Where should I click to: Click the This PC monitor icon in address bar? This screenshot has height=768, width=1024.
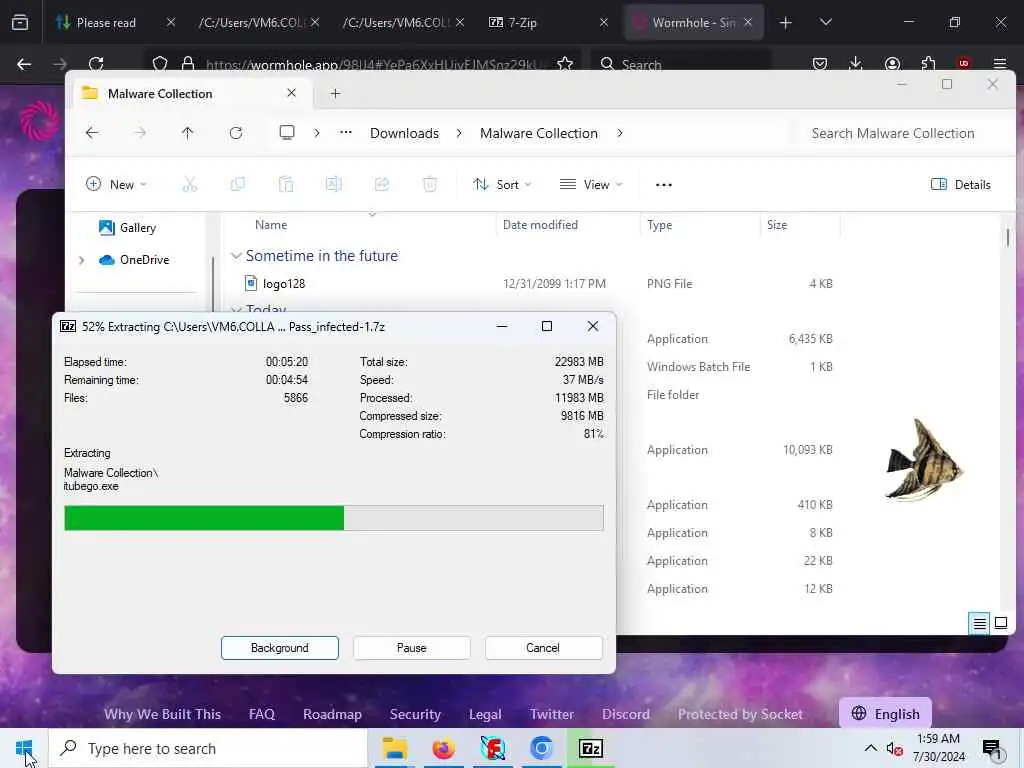pos(287,133)
